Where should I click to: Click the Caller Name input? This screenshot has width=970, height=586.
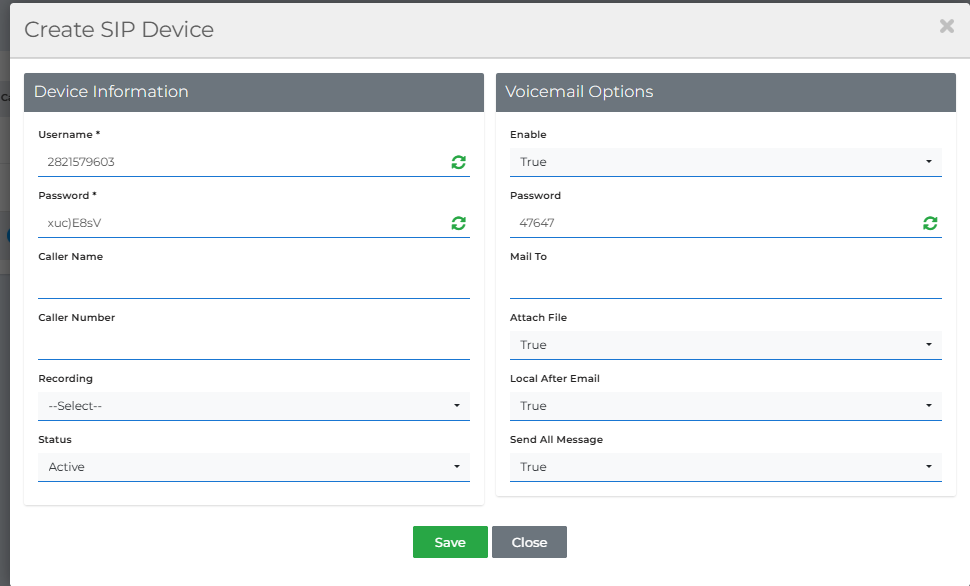[x=253, y=284]
